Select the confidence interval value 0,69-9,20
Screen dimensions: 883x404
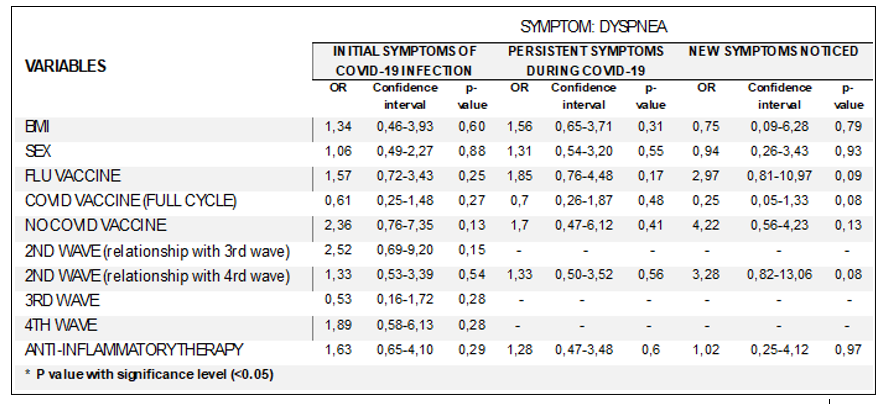click(404, 251)
